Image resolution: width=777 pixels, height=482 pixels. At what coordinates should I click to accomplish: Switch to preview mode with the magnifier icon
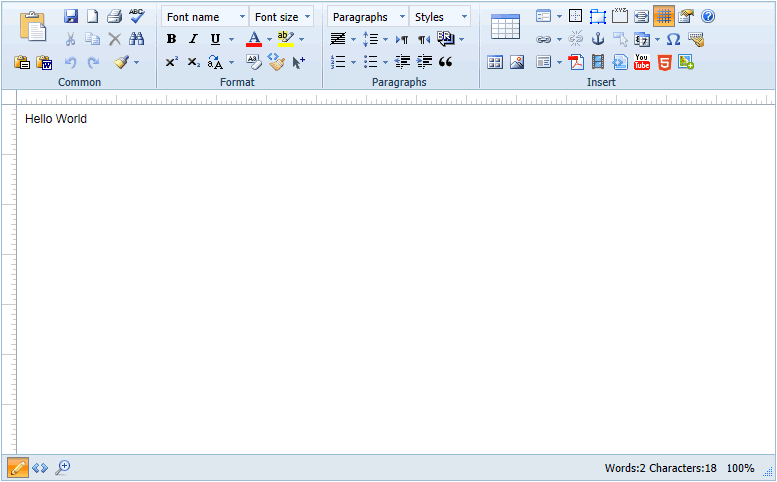click(x=62, y=467)
